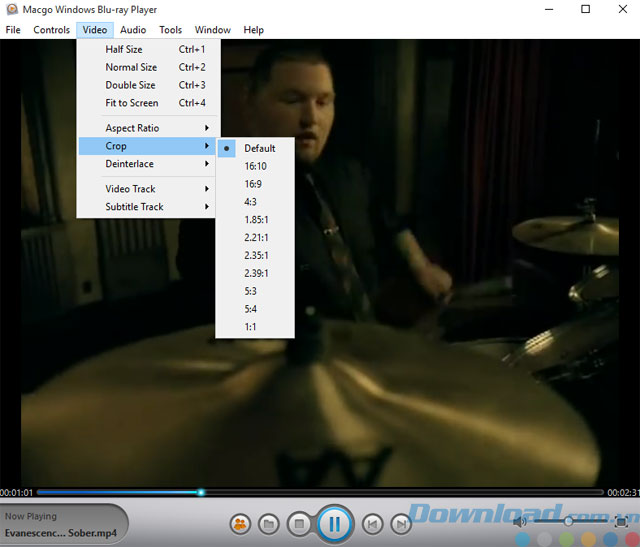The width and height of the screenshot is (640, 547).
Task: Skip to the next track
Action: (x=401, y=523)
